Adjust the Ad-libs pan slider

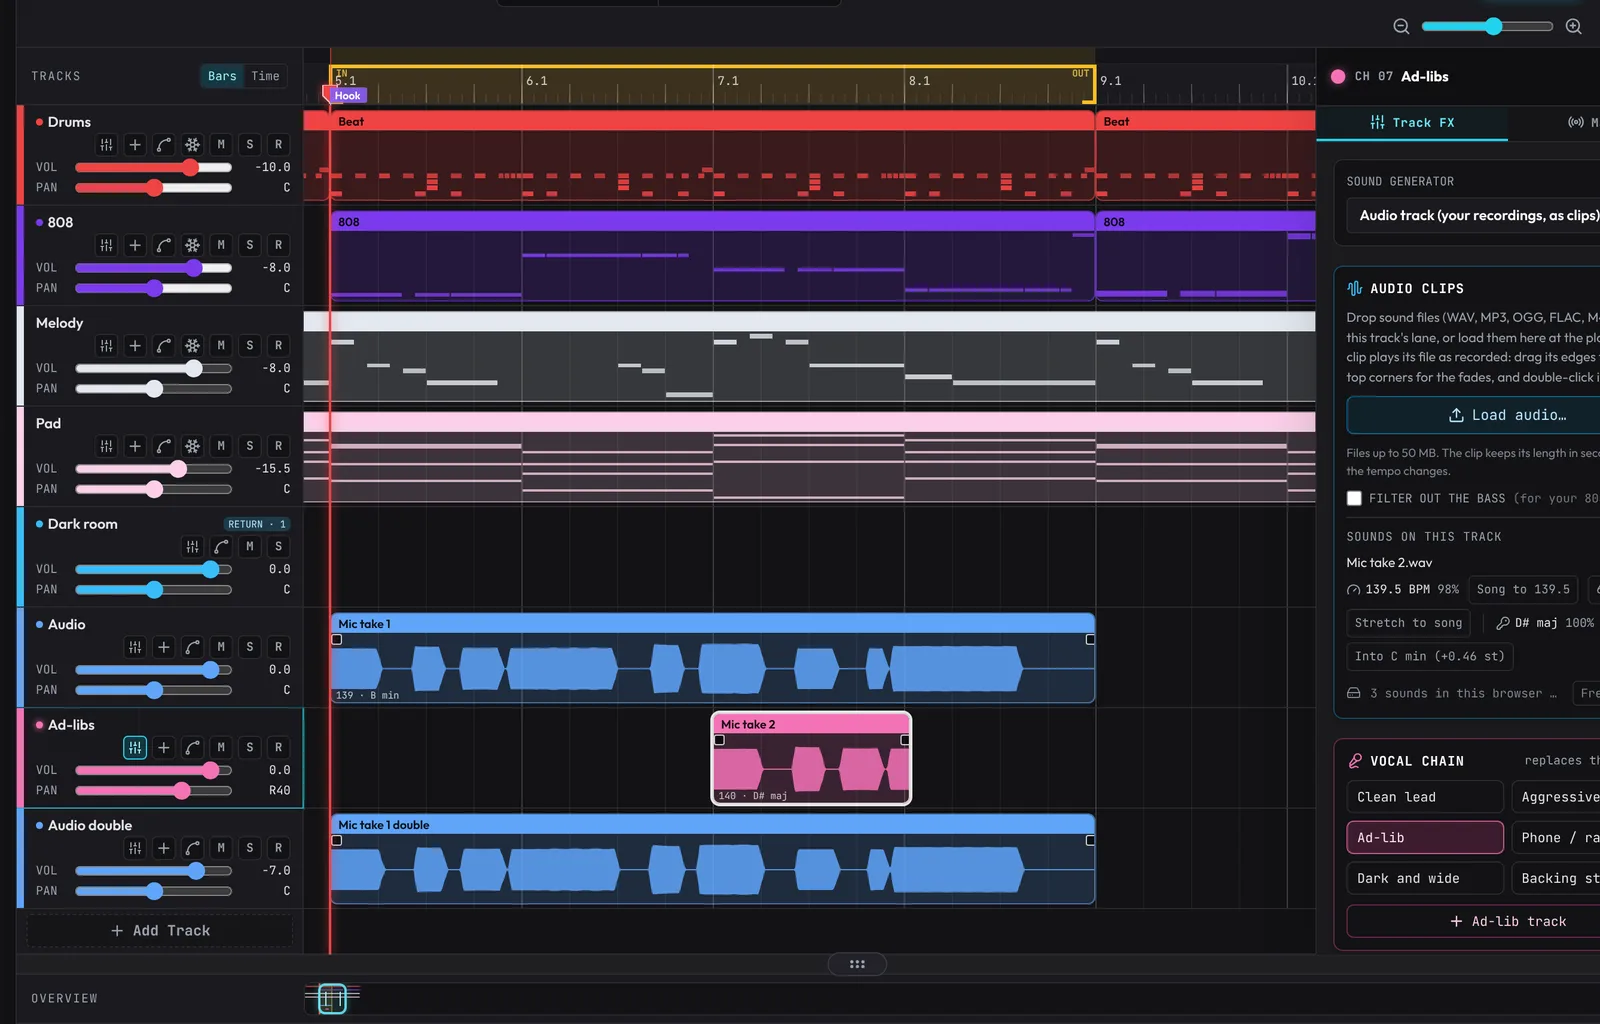pos(153,791)
